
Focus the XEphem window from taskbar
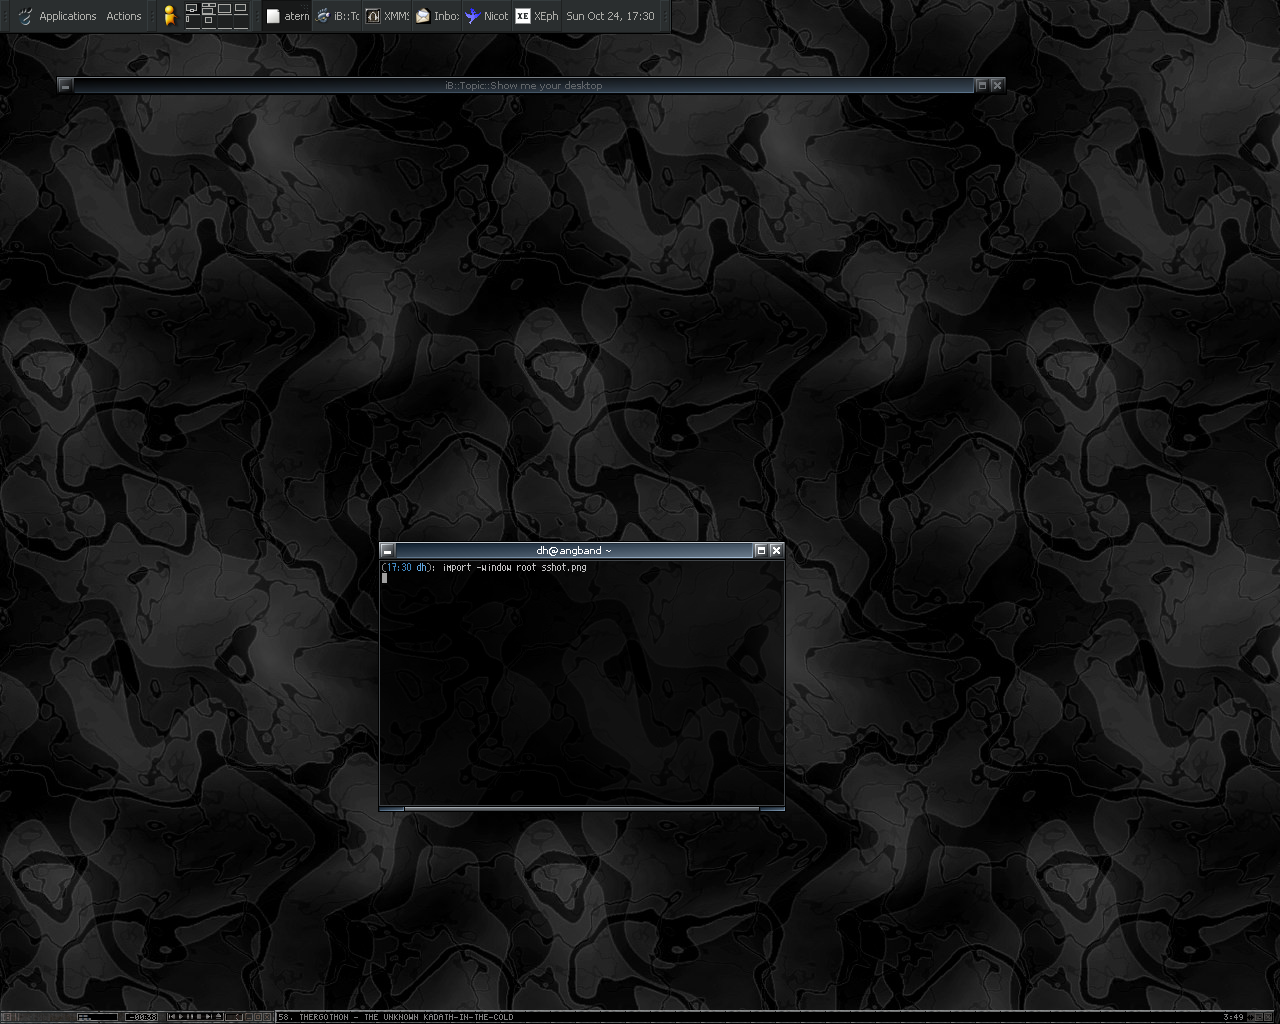[x=537, y=16]
